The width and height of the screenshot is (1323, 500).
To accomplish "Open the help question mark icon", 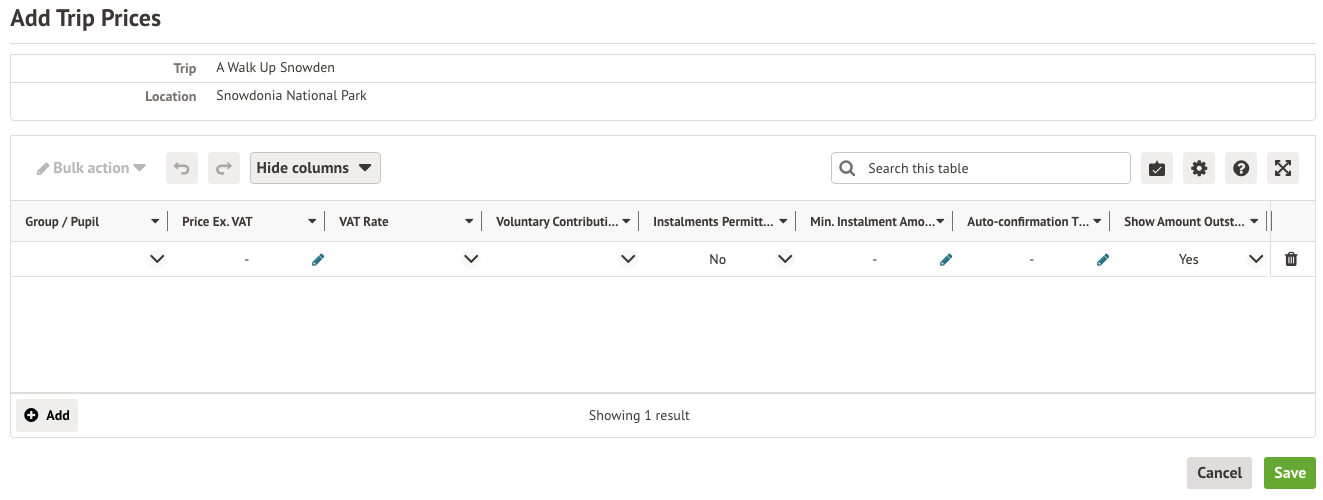I will tap(1241, 168).
